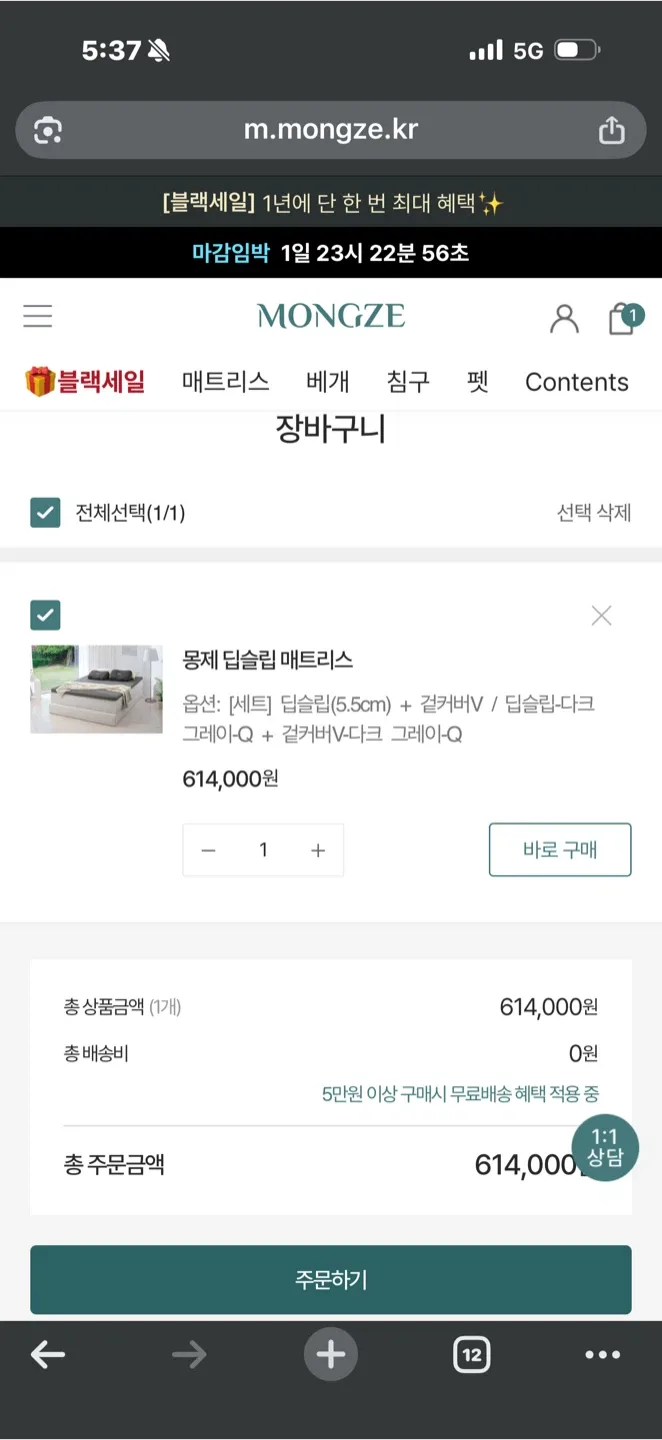Tap the Google Lens icon in address bar

[48, 131]
